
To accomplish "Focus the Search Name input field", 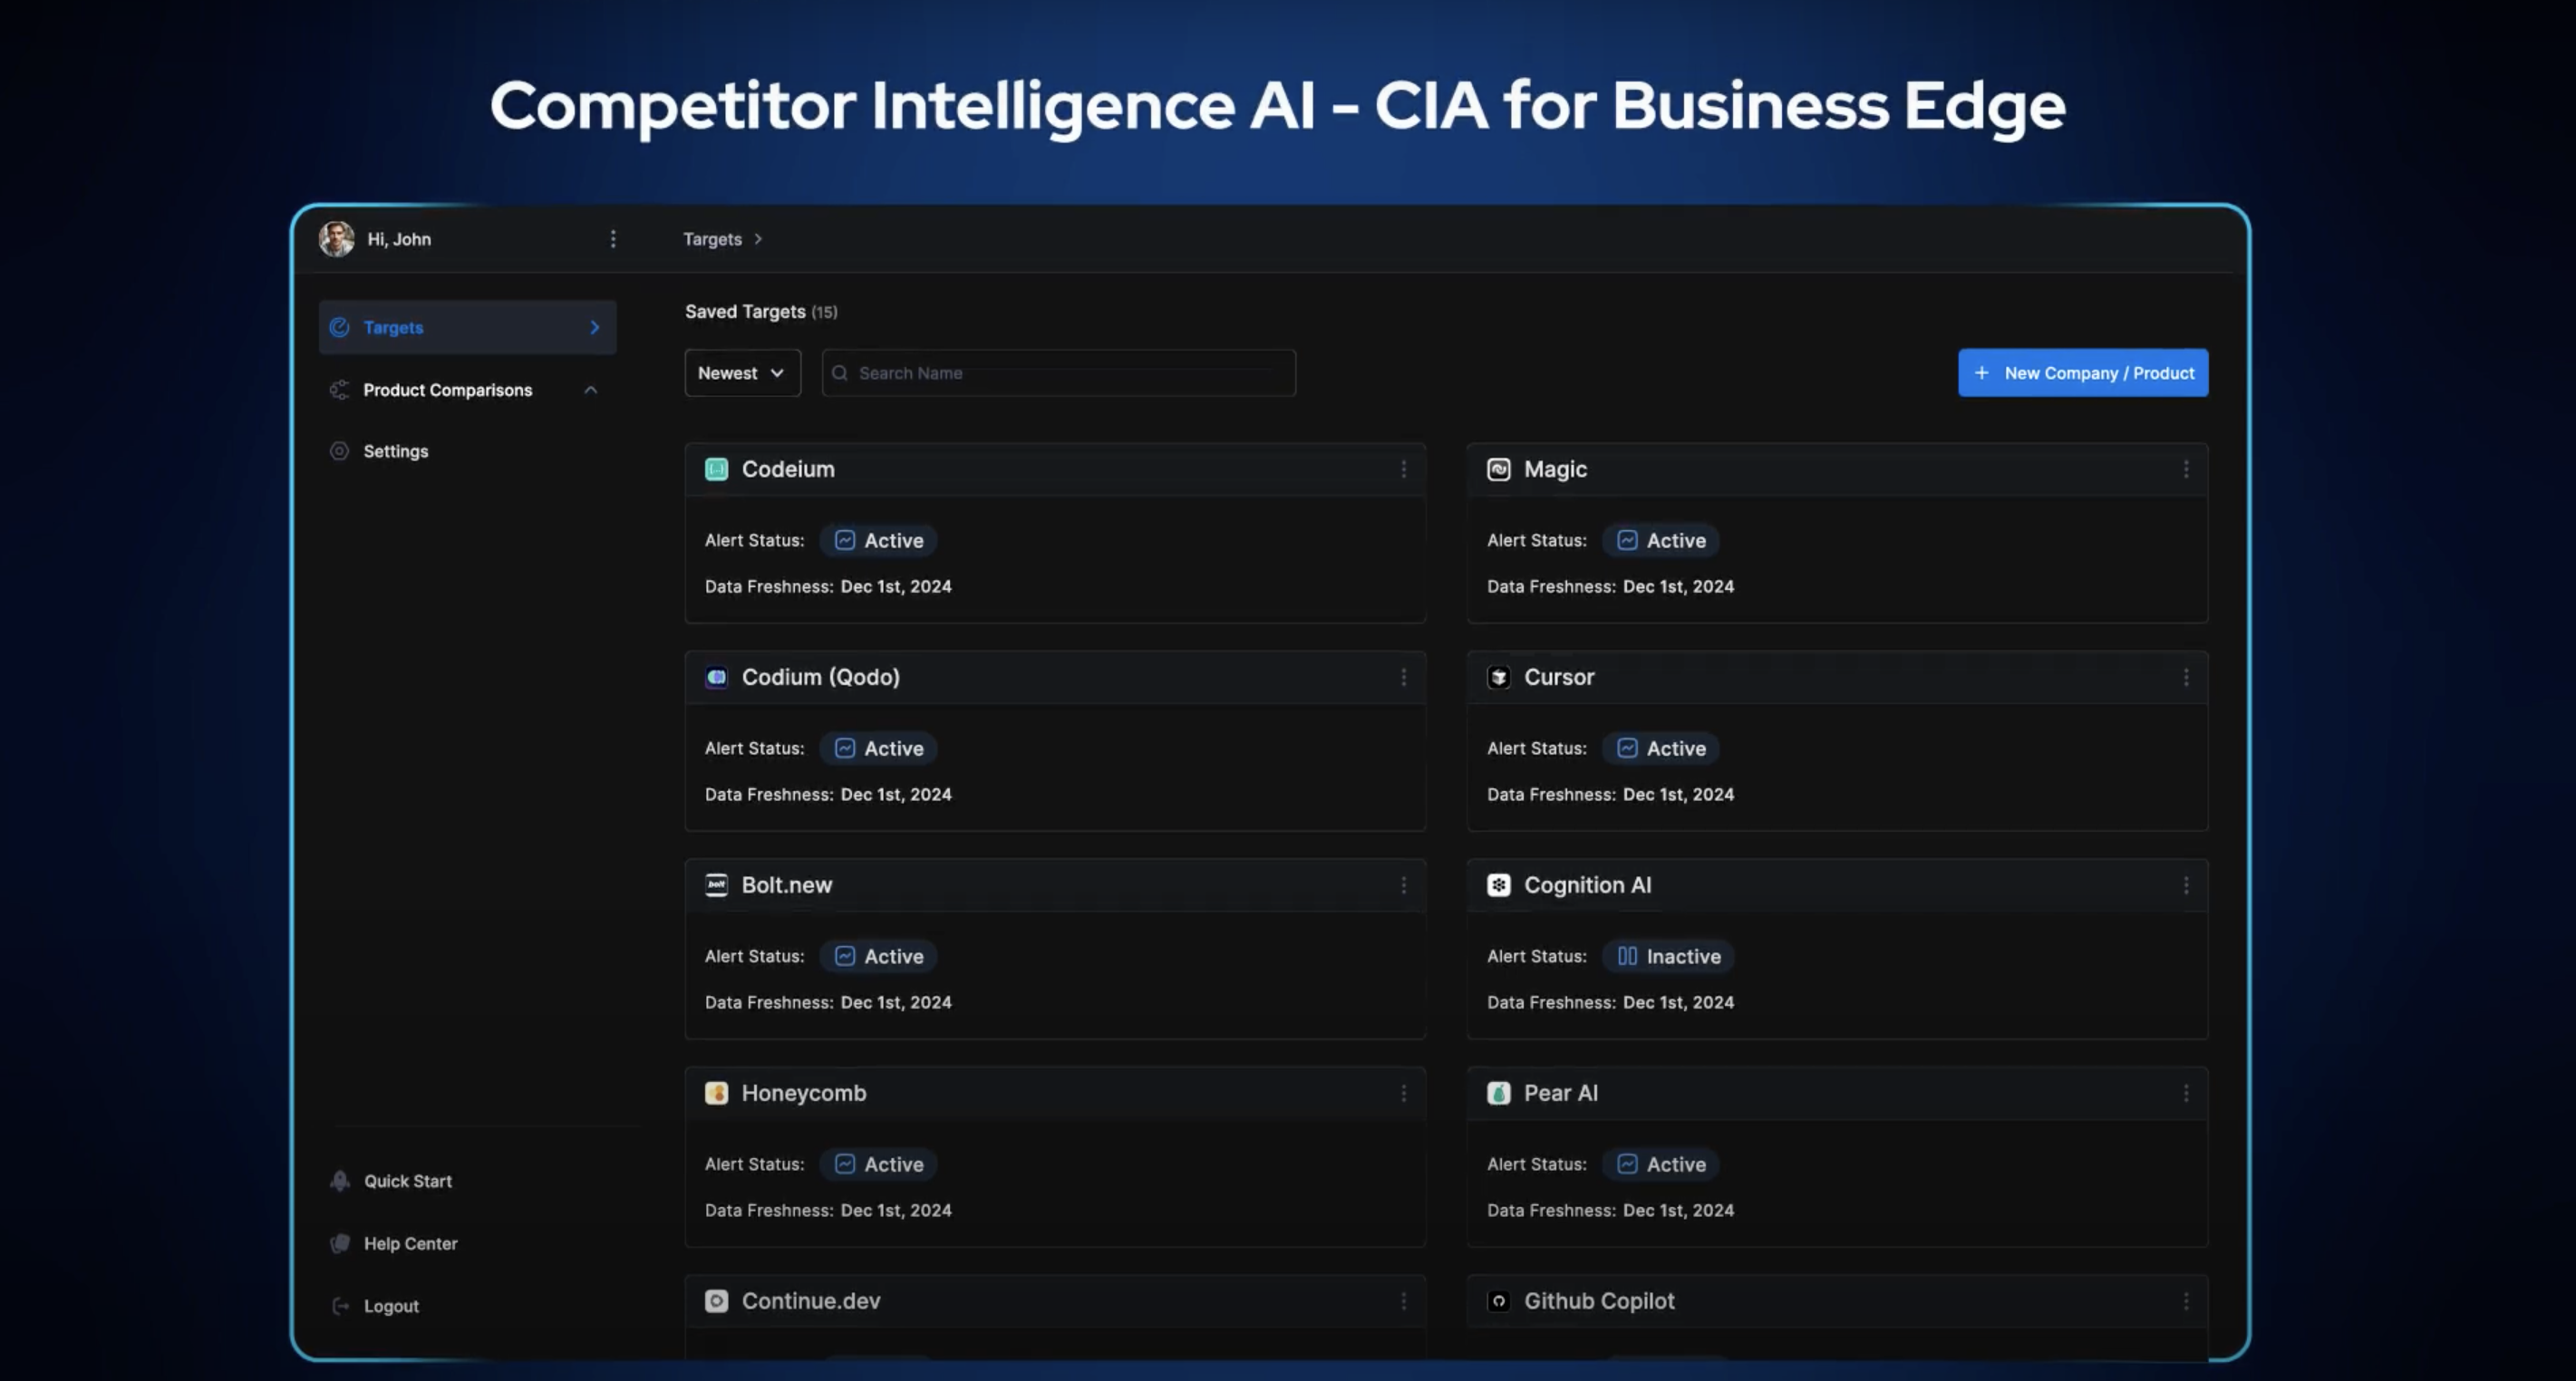I will [x=1058, y=373].
